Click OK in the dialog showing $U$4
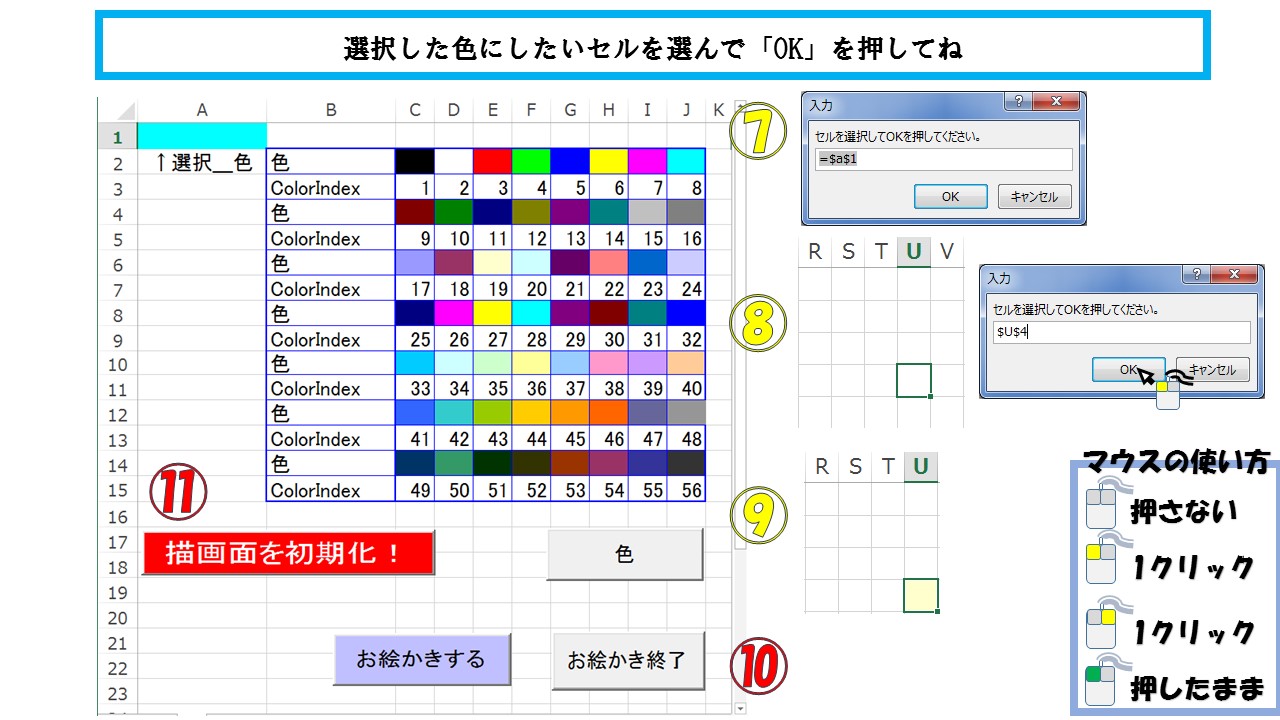Screen dimensions: 1280x720 coord(1128,370)
